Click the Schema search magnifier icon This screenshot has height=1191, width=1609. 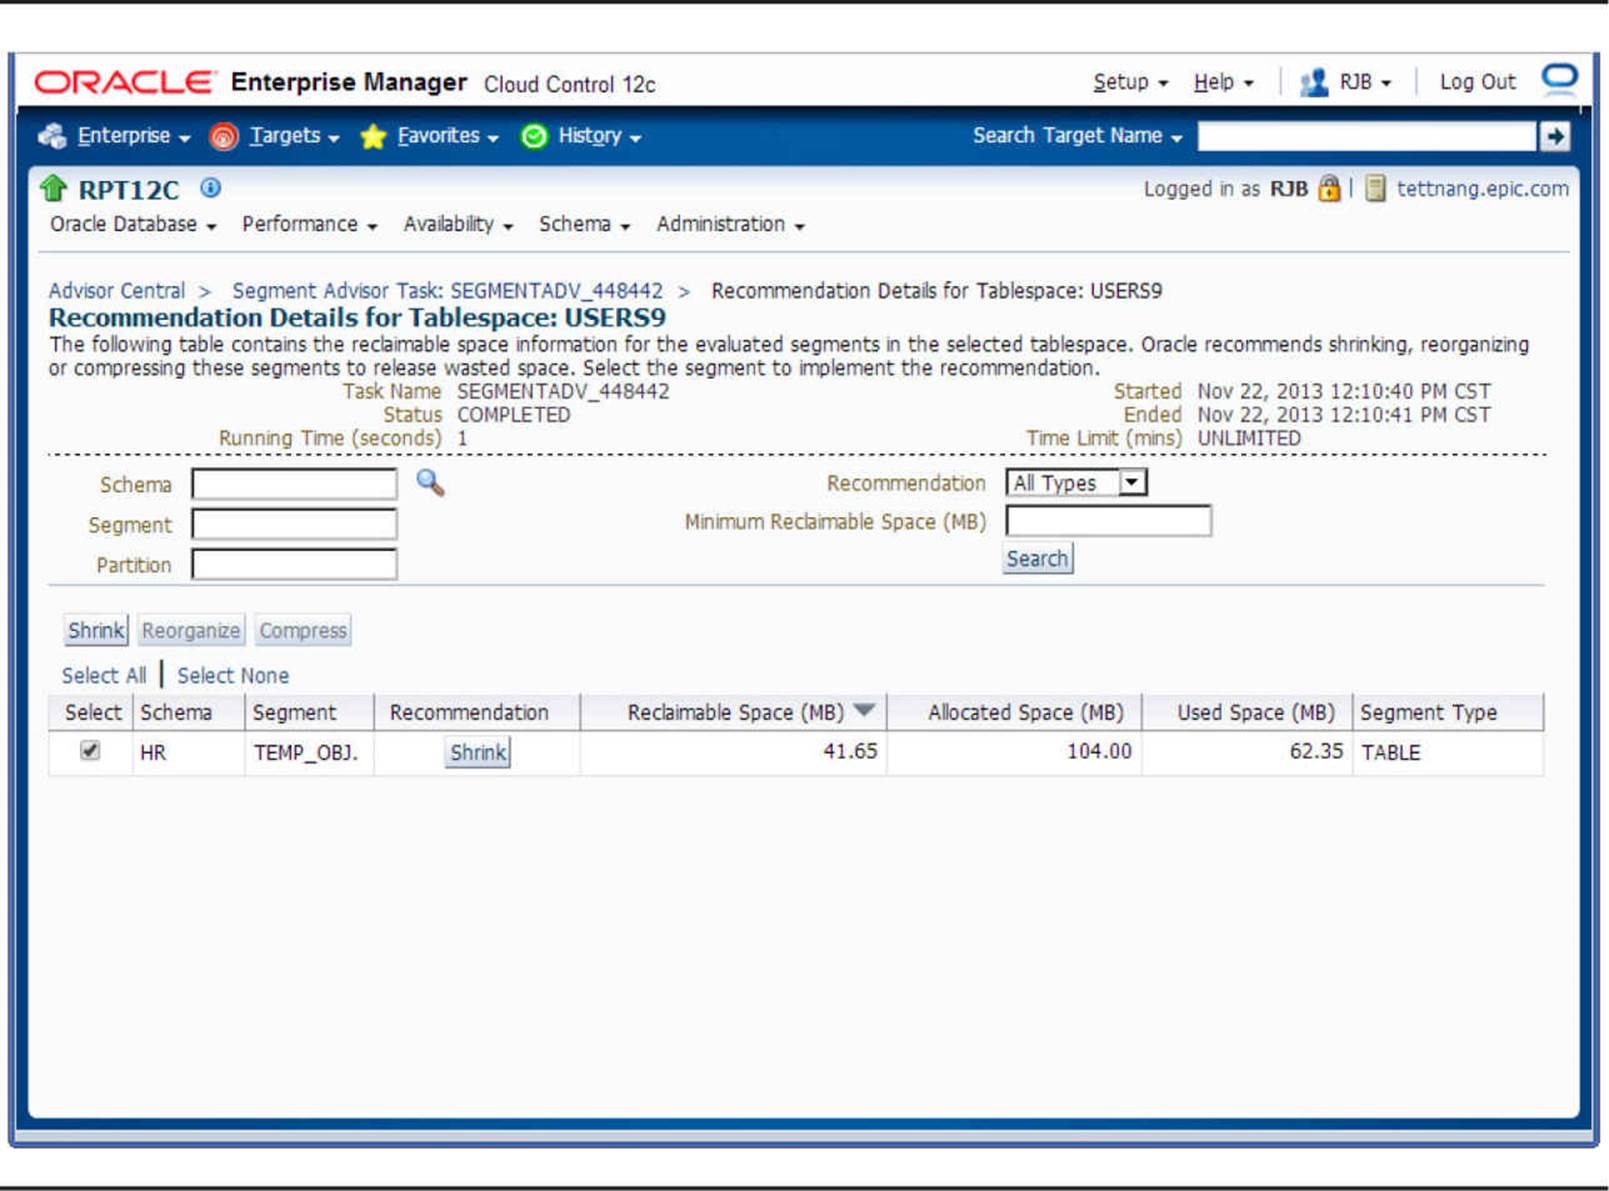(430, 483)
